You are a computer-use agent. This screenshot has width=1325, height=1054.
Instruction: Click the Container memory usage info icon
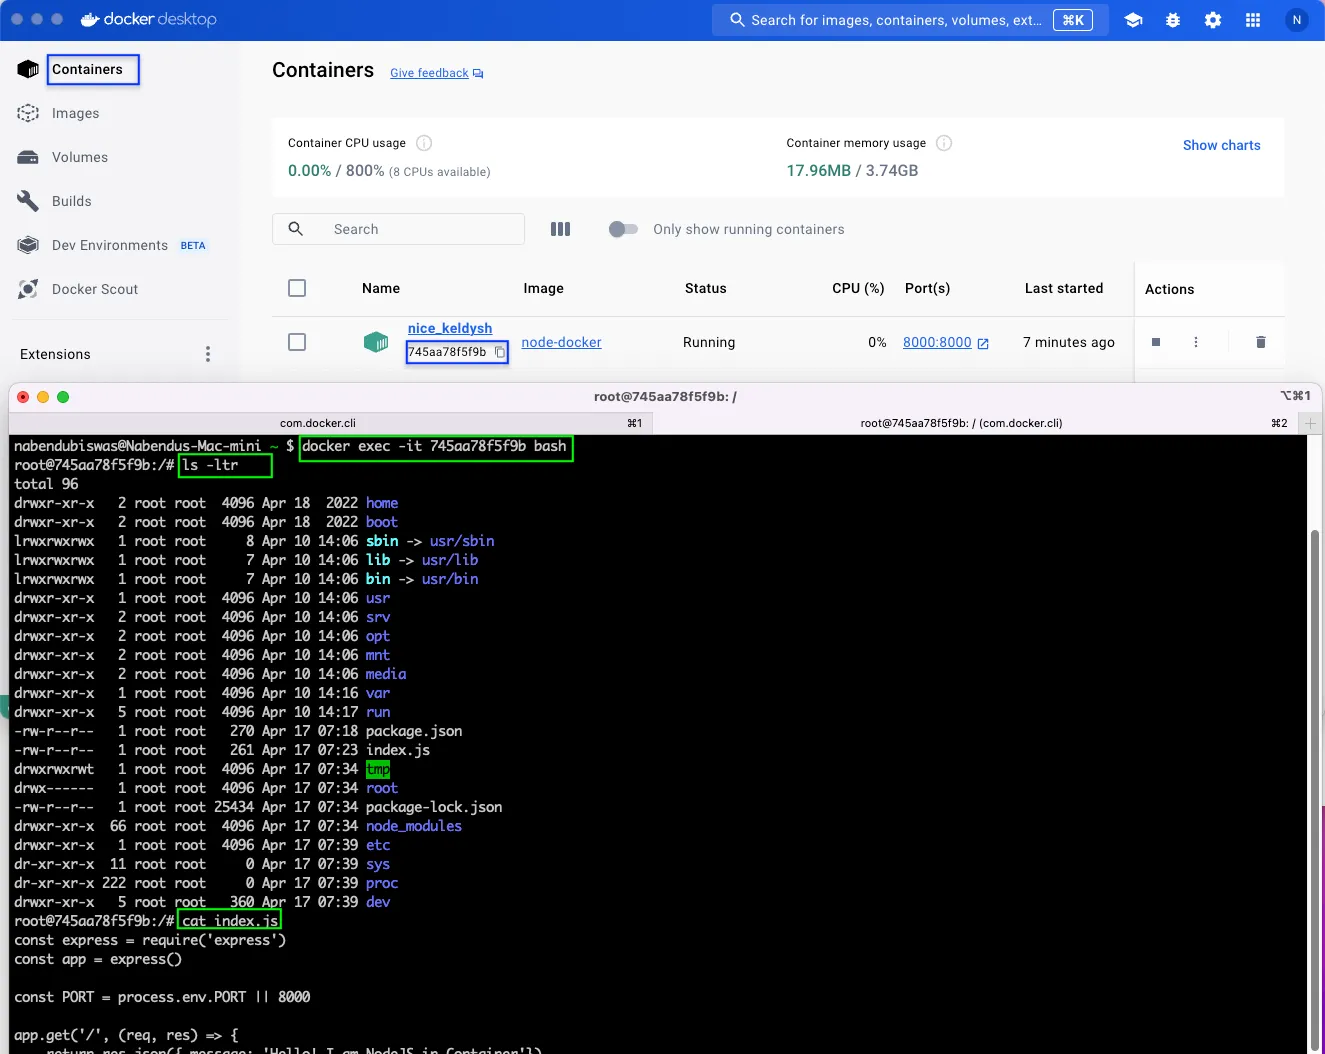(x=944, y=143)
